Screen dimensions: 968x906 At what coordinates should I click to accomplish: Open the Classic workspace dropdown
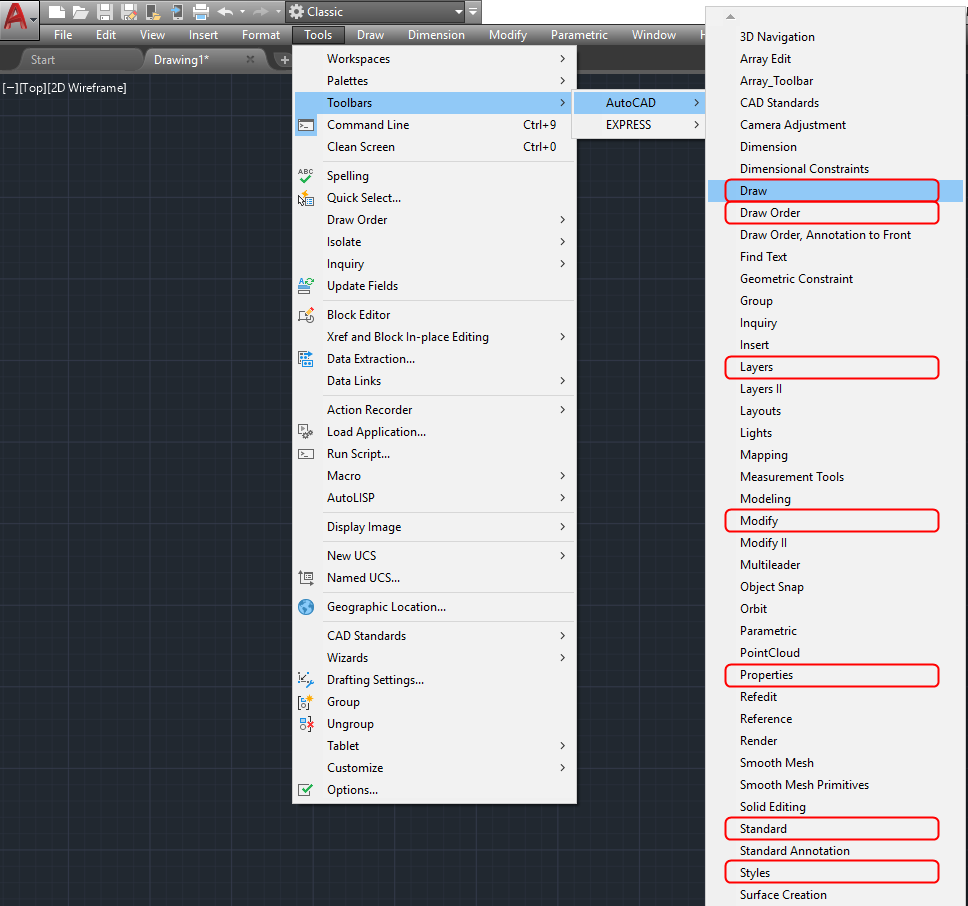tap(376, 12)
